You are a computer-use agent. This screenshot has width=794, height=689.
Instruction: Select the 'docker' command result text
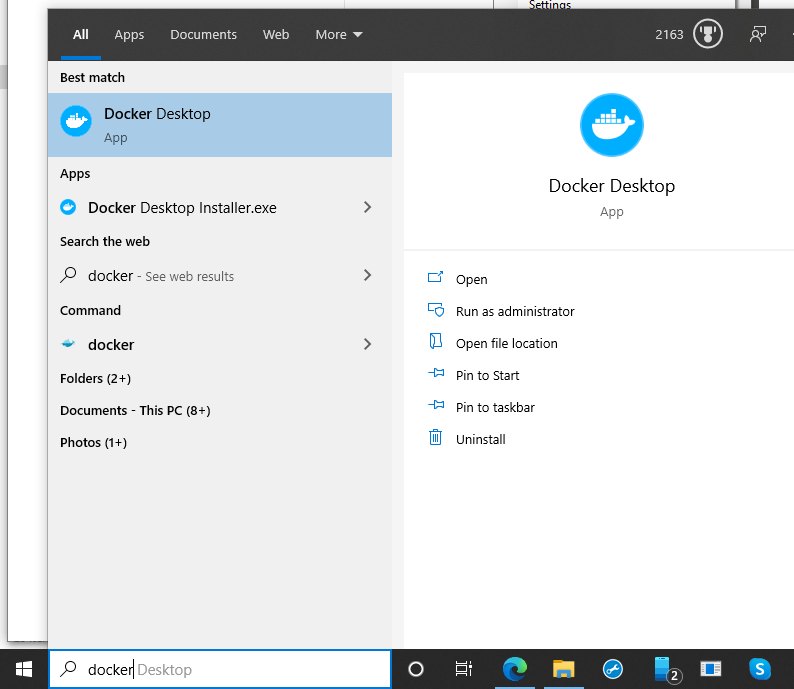click(111, 345)
